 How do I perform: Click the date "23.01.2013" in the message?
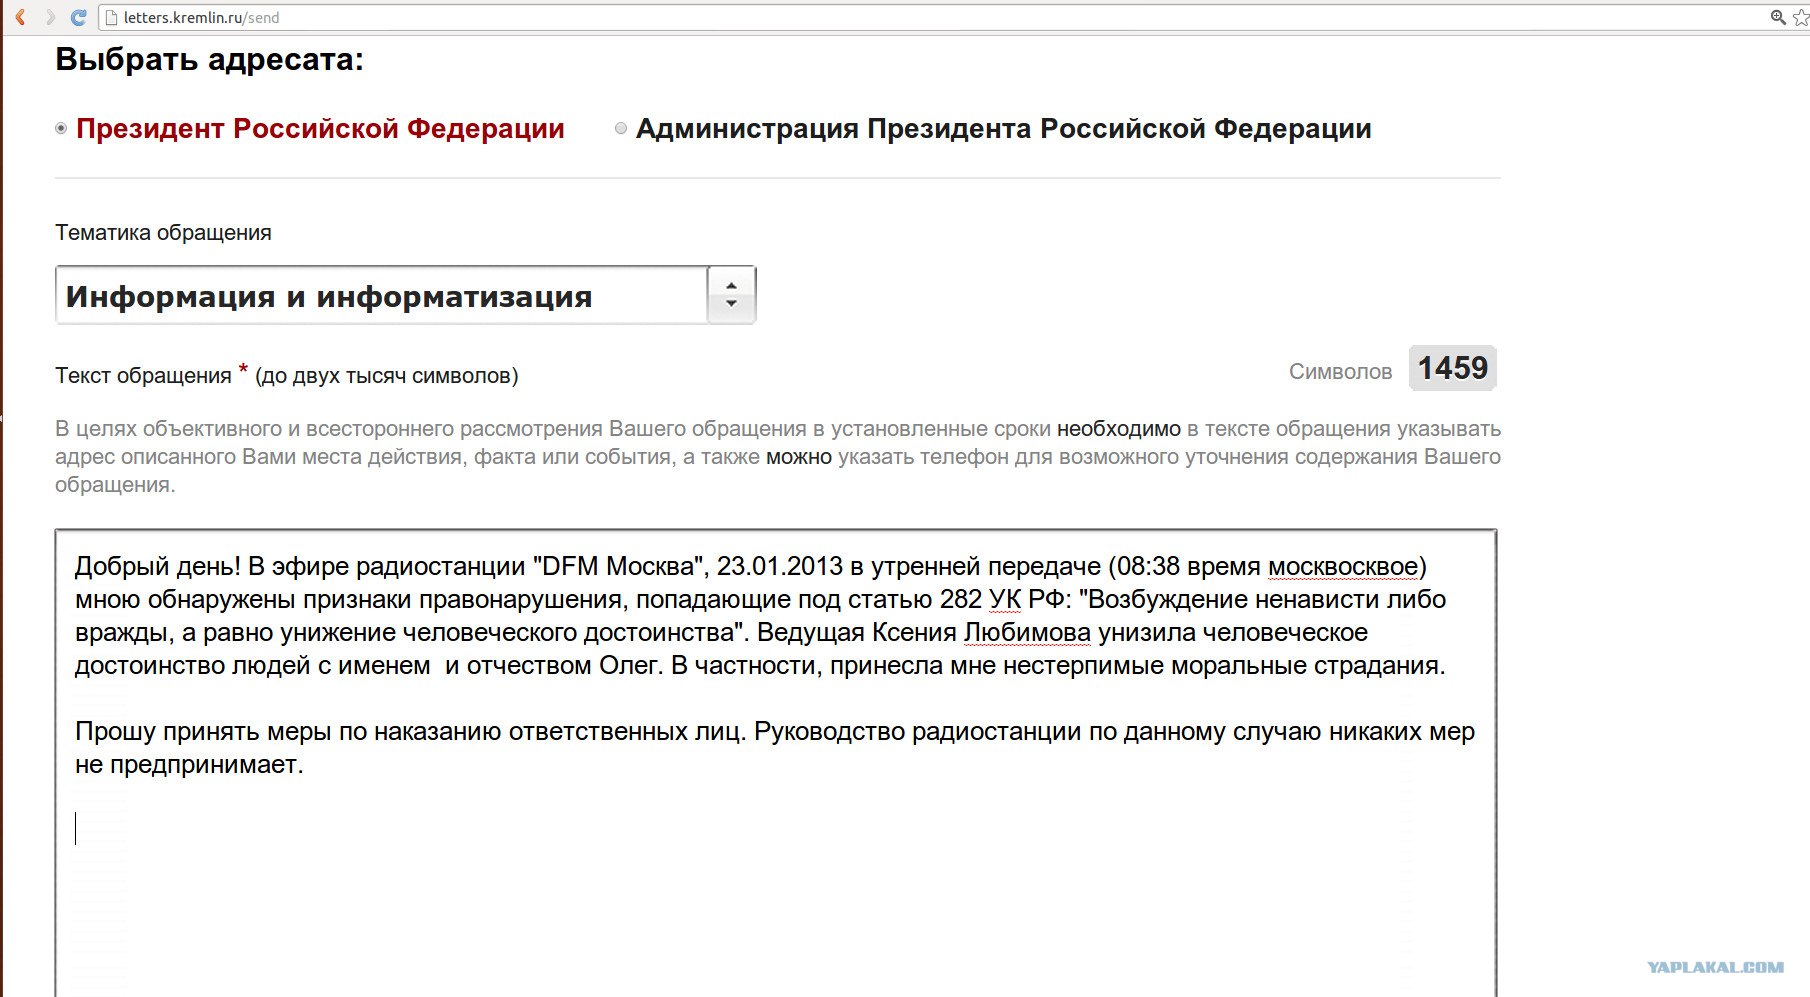[x=780, y=566]
